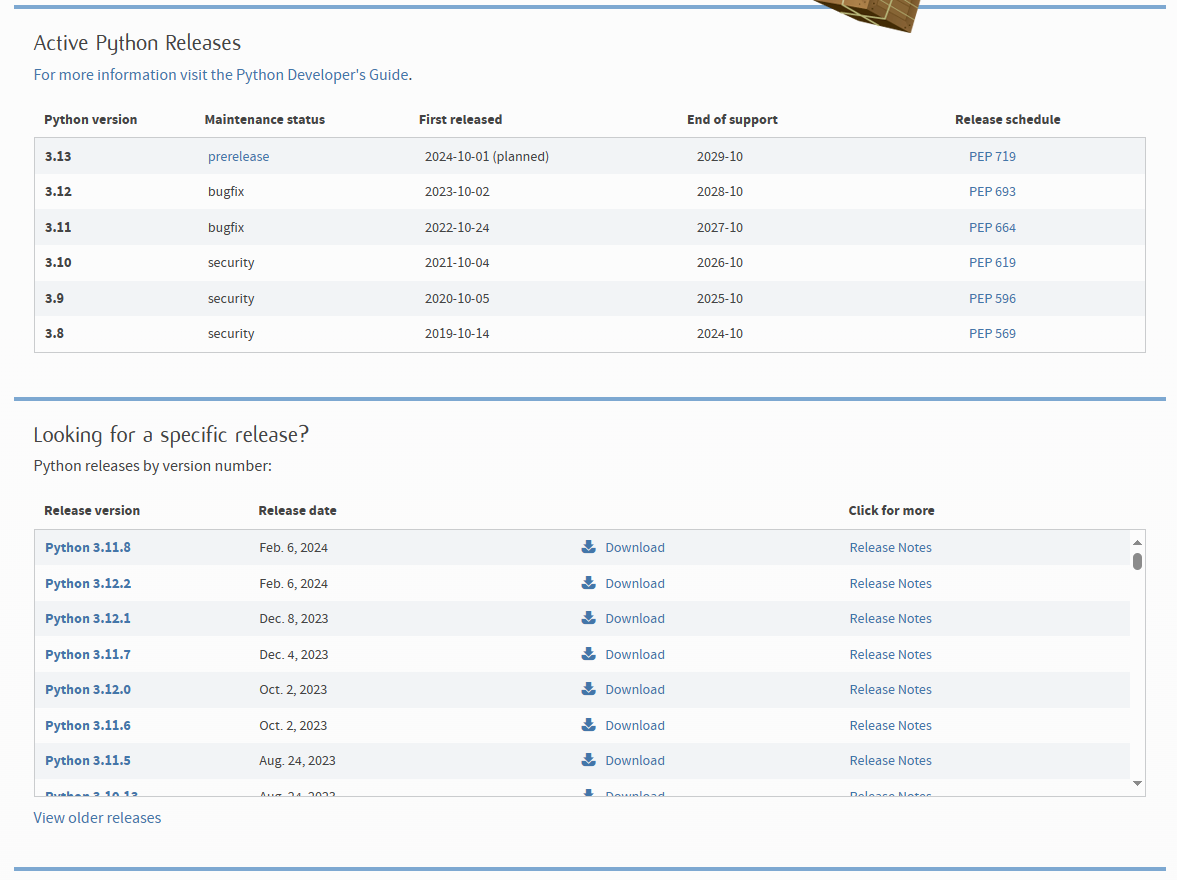1177x880 pixels.
Task: Click the release list scrollbar
Action: click(x=1136, y=560)
